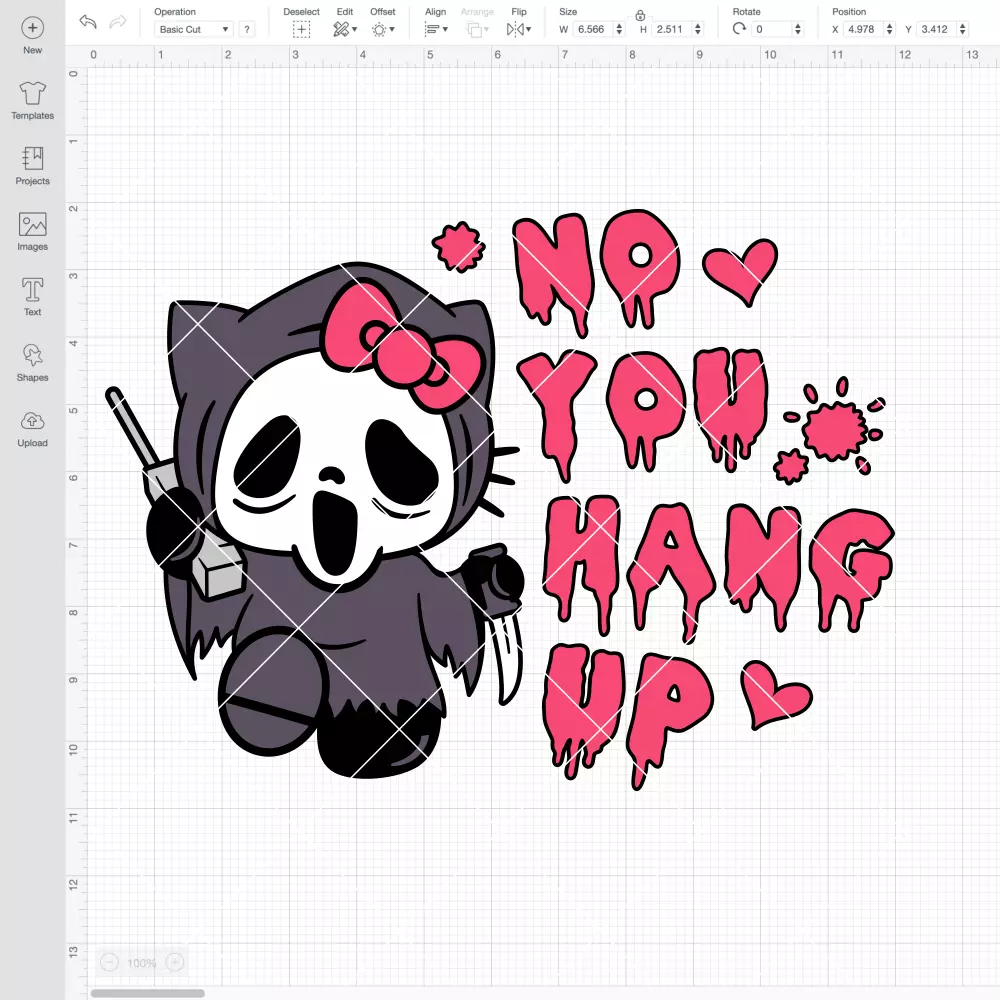Click the Height size field
This screenshot has height=1000, width=1000.
click(672, 29)
